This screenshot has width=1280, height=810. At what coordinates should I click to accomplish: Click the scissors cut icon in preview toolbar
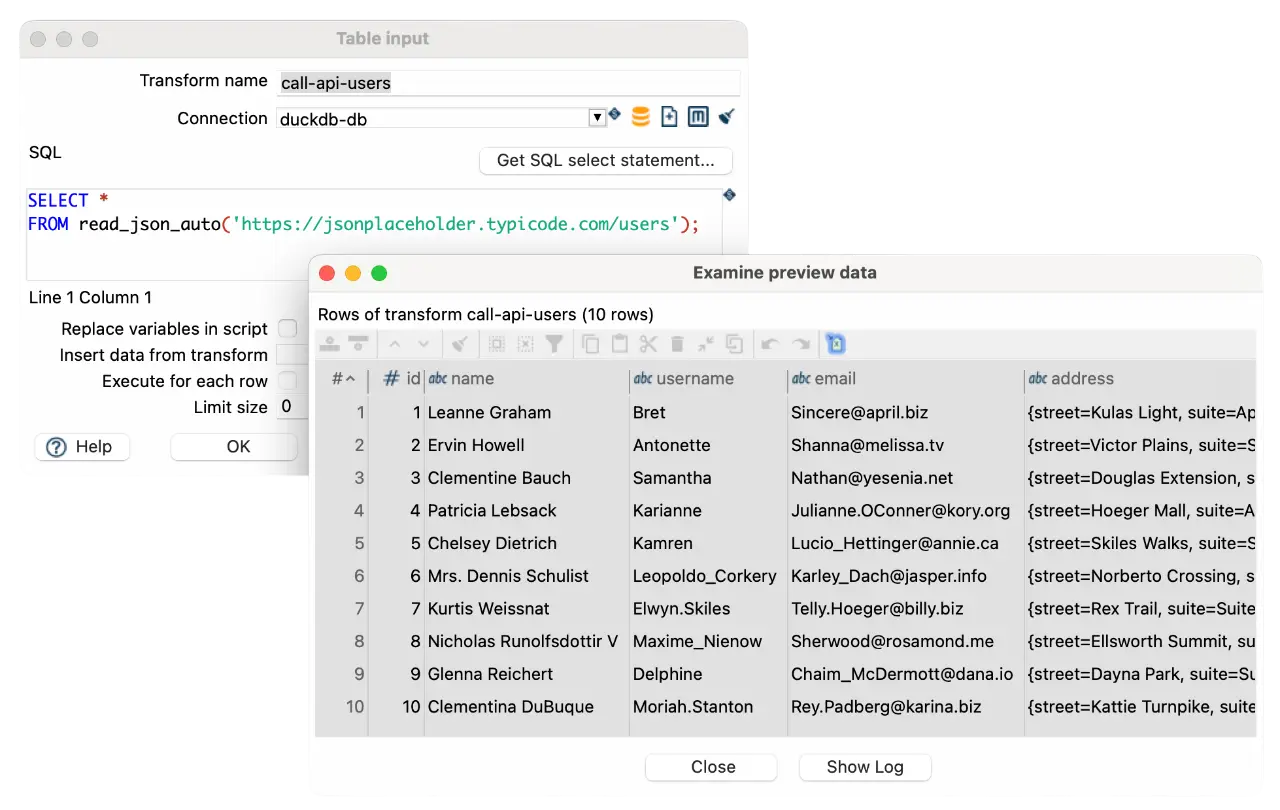tap(648, 344)
